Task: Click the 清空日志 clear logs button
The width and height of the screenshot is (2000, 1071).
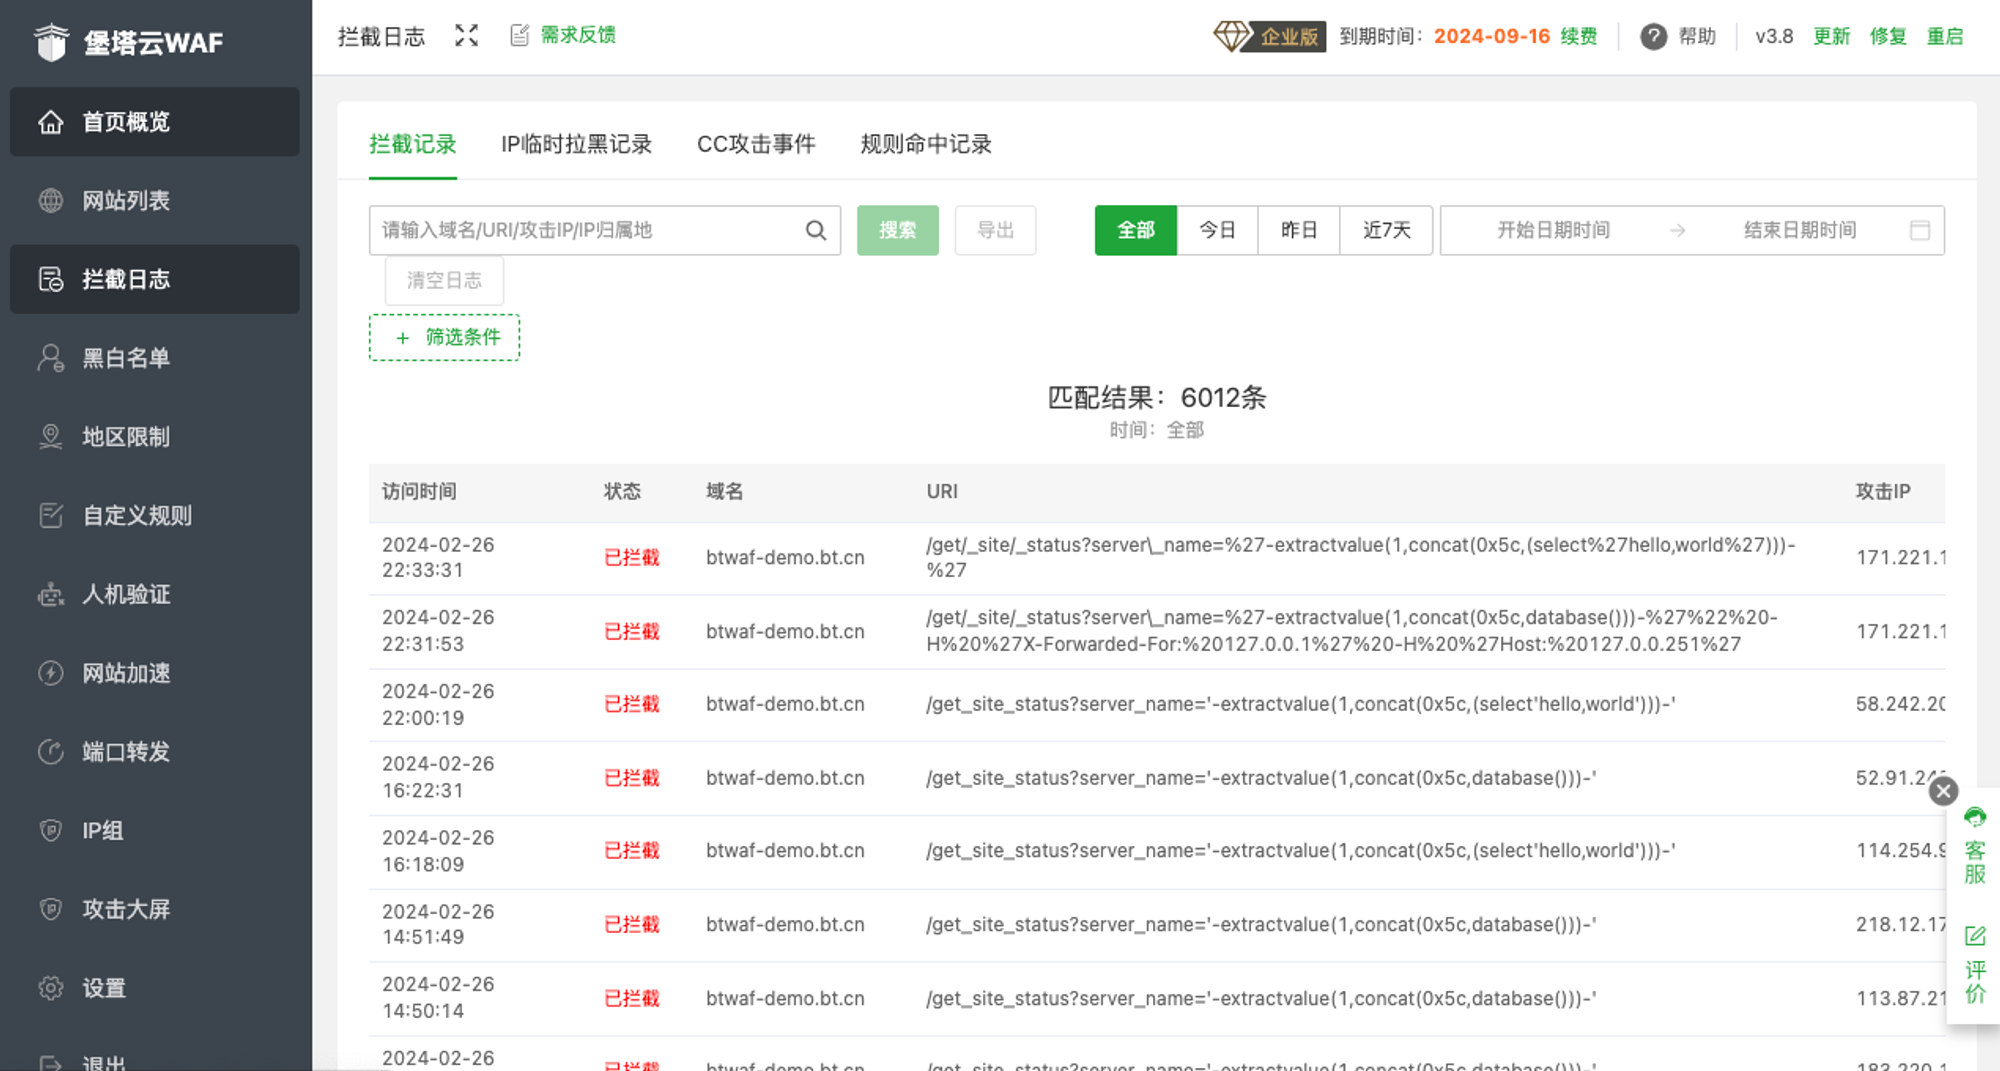Action: point(444,280)
